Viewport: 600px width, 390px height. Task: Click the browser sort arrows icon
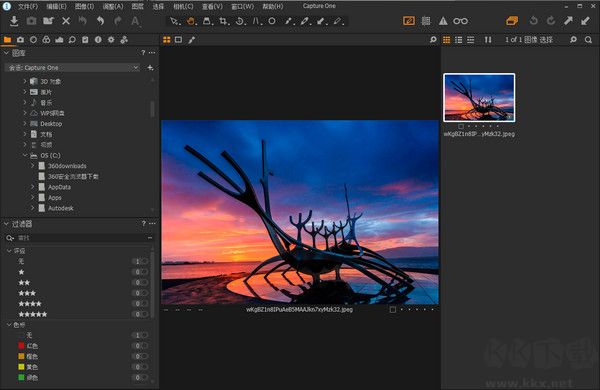click(488, 40)
